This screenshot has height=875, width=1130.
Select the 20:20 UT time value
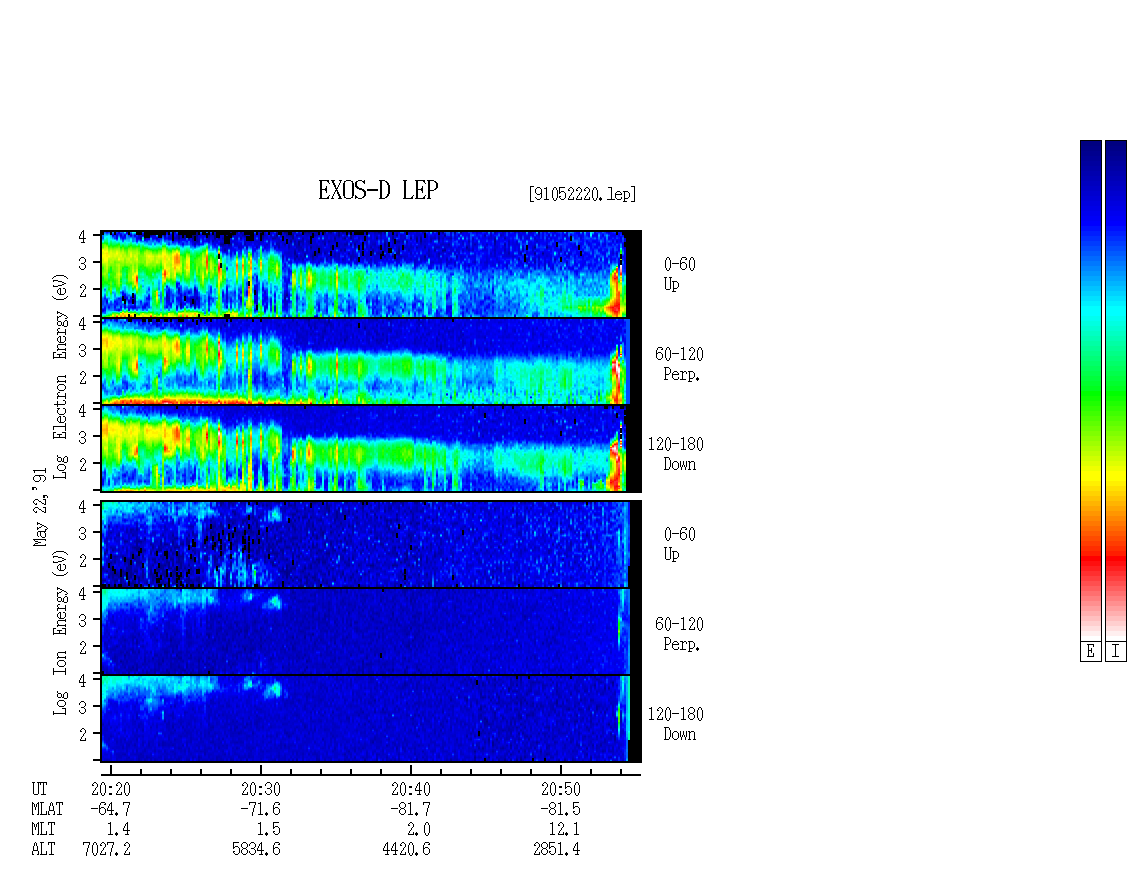[111, 789]
